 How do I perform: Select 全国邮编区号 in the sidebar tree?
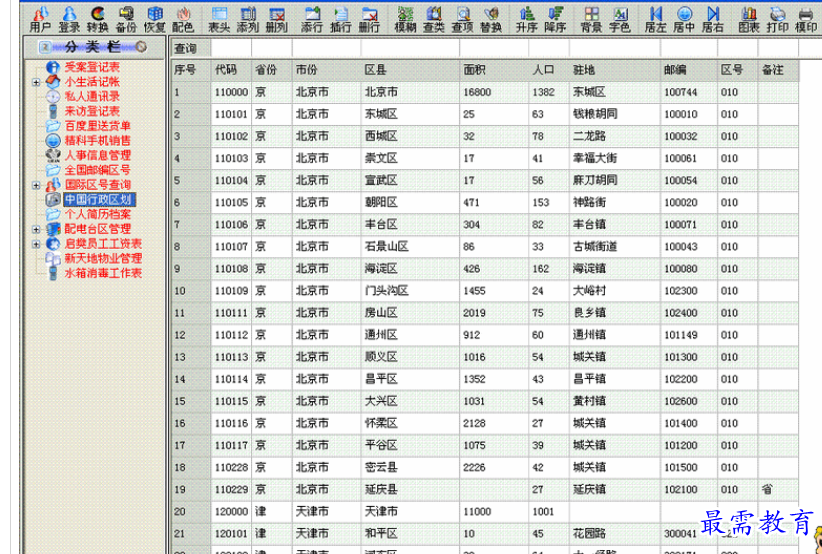(97, 170)
